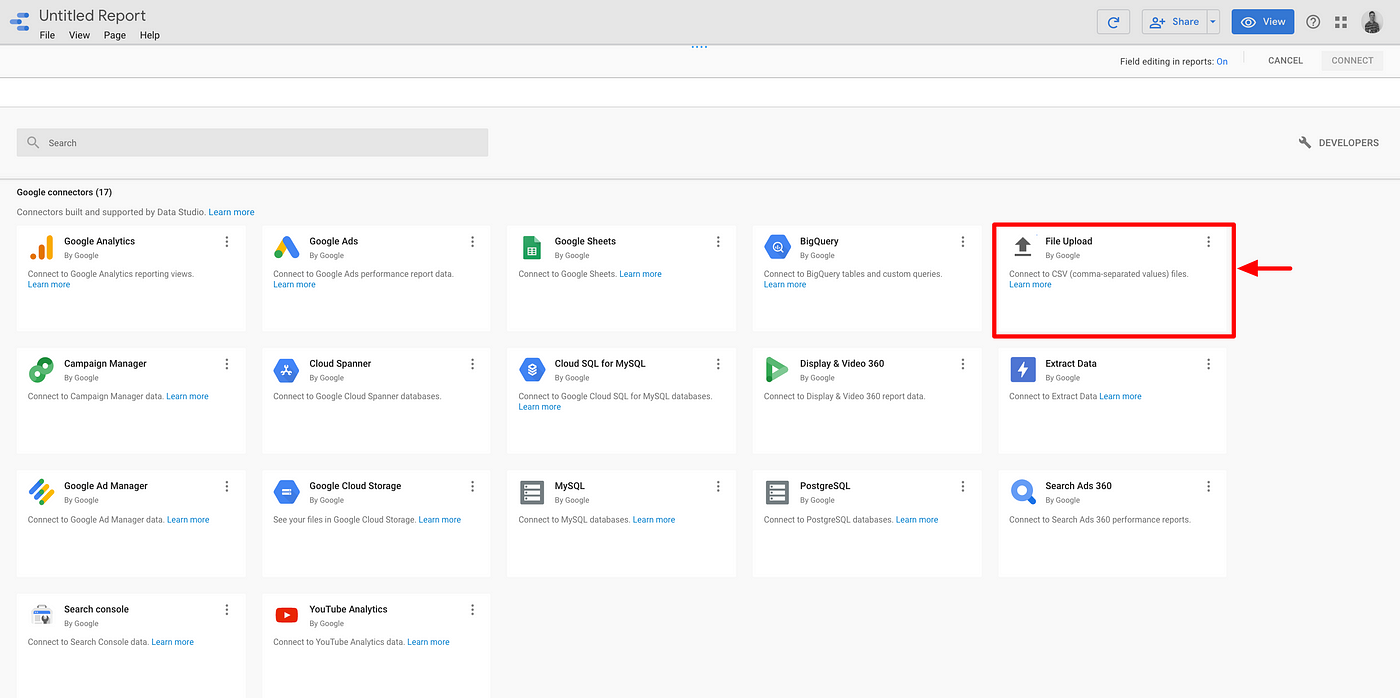Open the help question mark icon
1400x698 pixels.
(1313, 22)
